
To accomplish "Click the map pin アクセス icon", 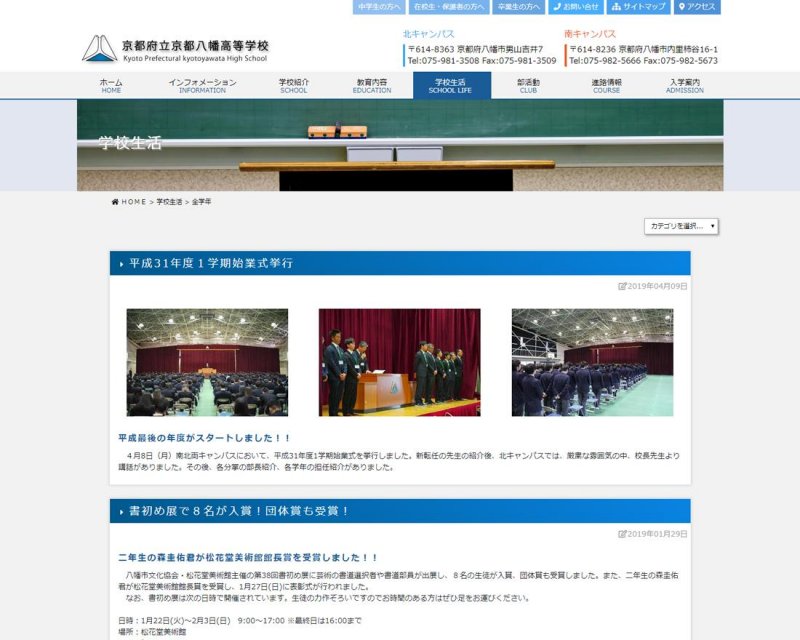I will 682,7.
